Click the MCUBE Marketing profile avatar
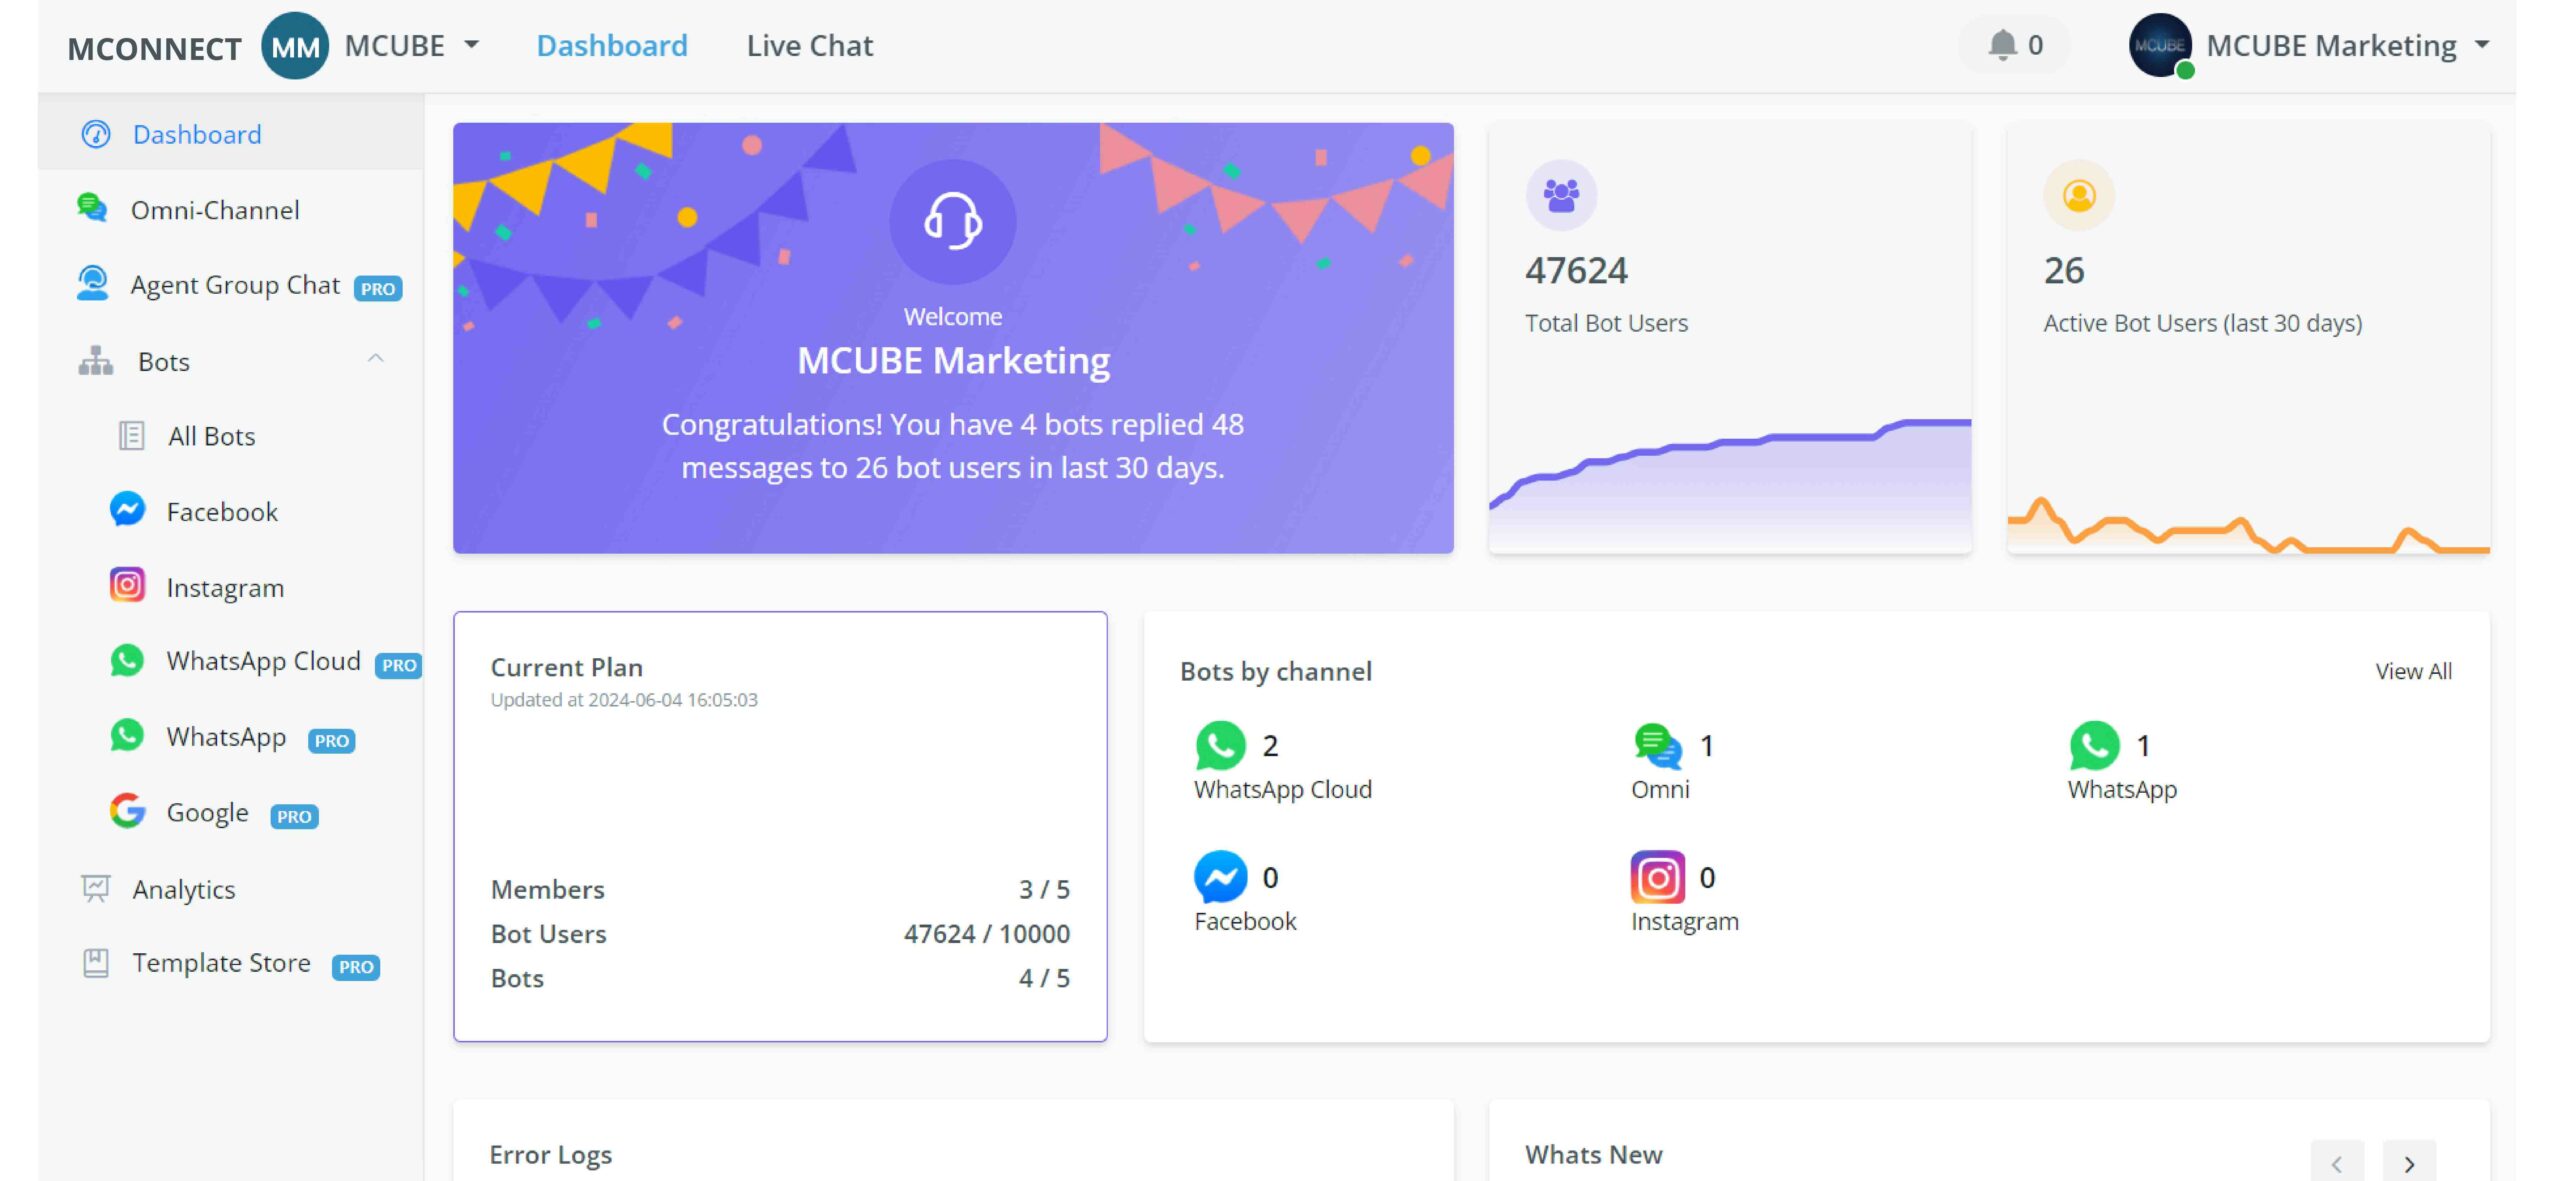The height and width of the screenshot is (1181, 2560). tap(2165, 44)
